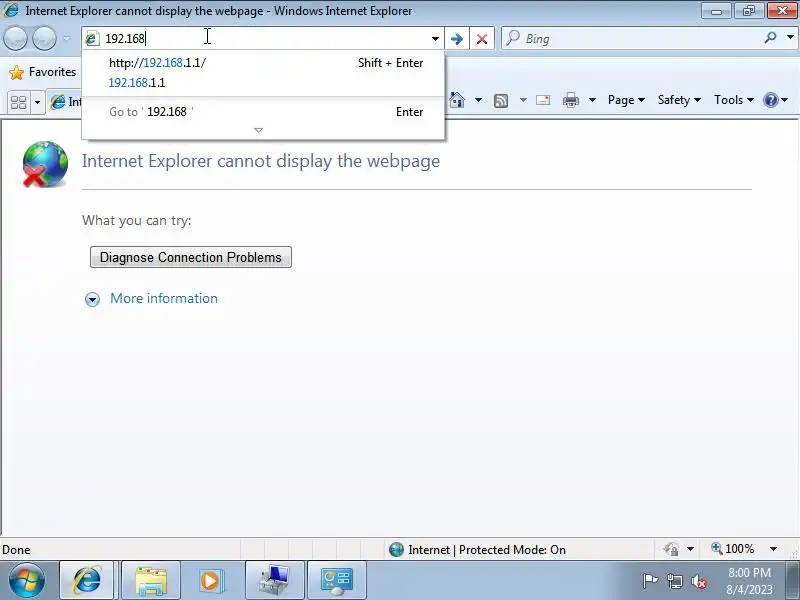This screenshot has height=600, width=800.
Task: Select suggestion http://192.168.1.1/
Action: (265, 63)
